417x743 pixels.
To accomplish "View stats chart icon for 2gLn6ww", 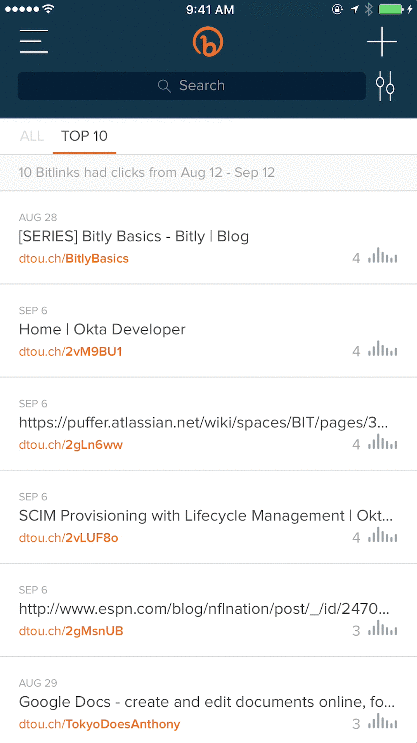I will [x=383, y=442].
